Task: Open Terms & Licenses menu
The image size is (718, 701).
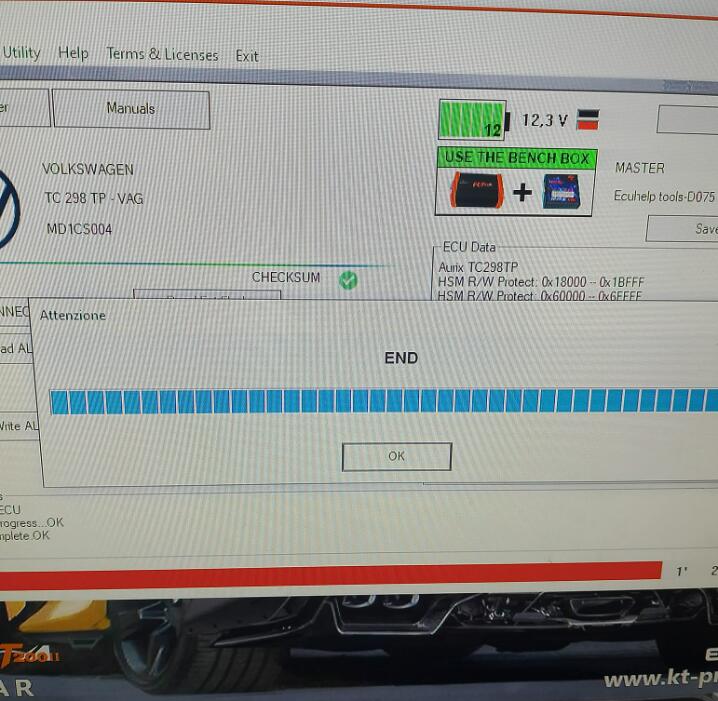Action: [x=162, y=54]
